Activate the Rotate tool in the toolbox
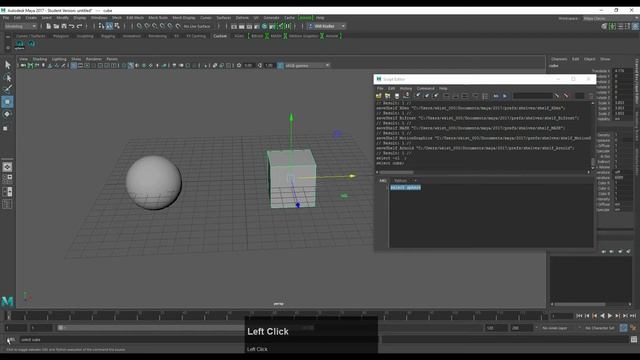Screen dimensions: 640x360 point(7,114)
